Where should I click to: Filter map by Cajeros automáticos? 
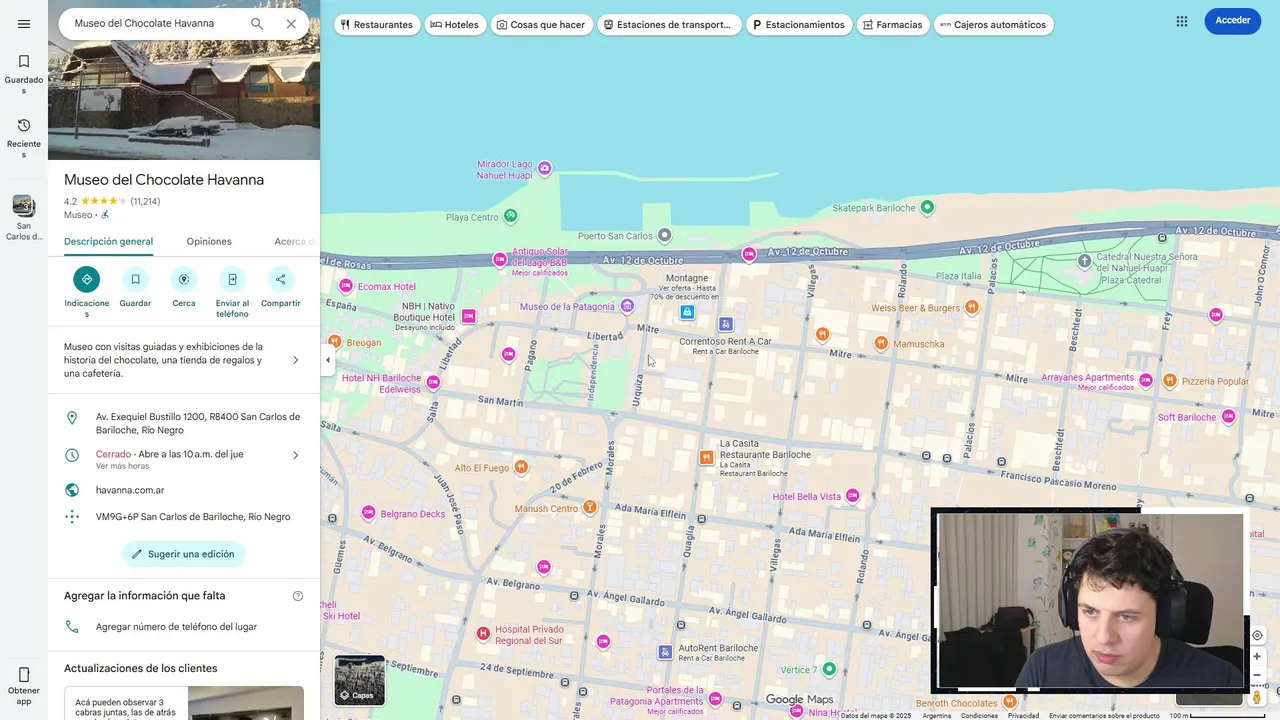pyautogui.click(x=993, y=24)
